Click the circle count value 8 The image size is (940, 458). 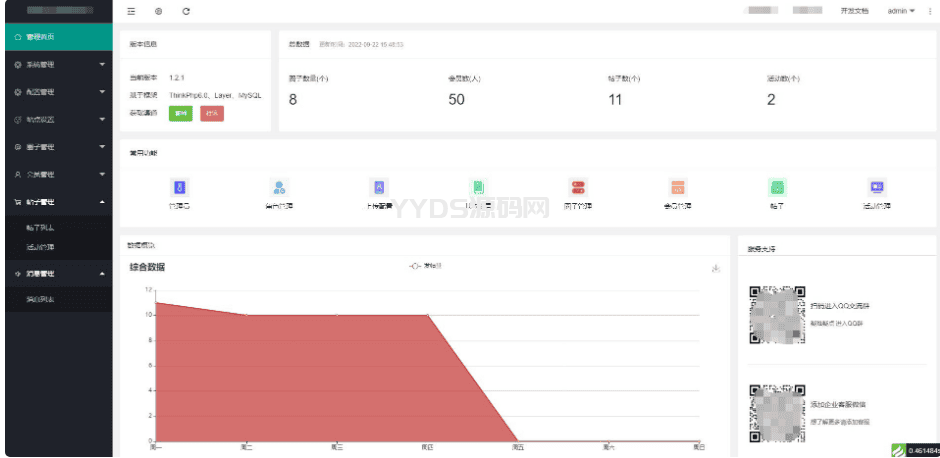click(293, 100)
